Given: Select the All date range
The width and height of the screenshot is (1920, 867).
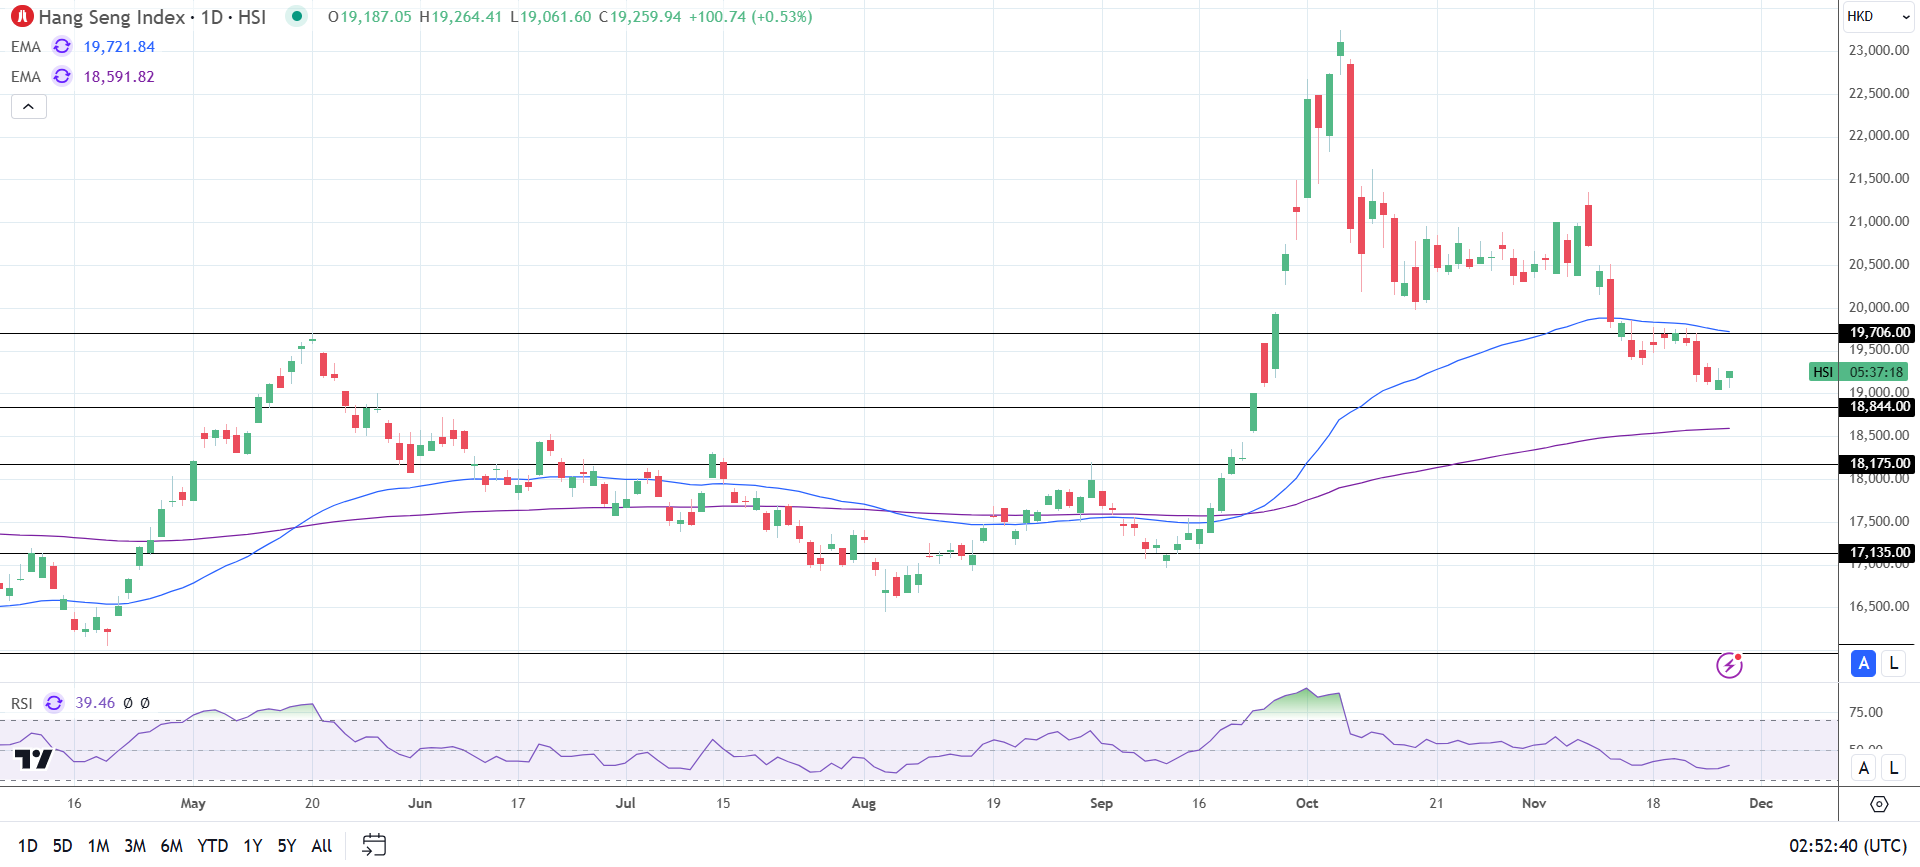Looking at the screenshot, I should point(322,846).
